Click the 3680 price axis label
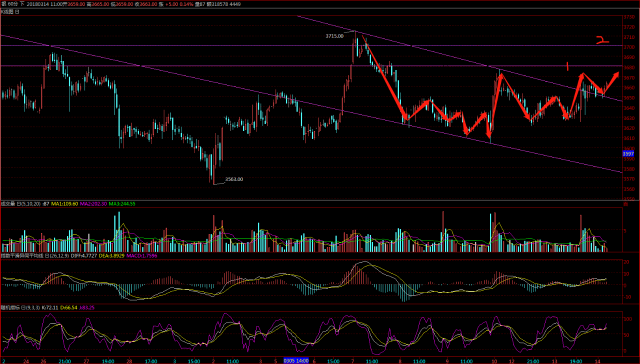The image size is (640, 364). tap(629, 67)
